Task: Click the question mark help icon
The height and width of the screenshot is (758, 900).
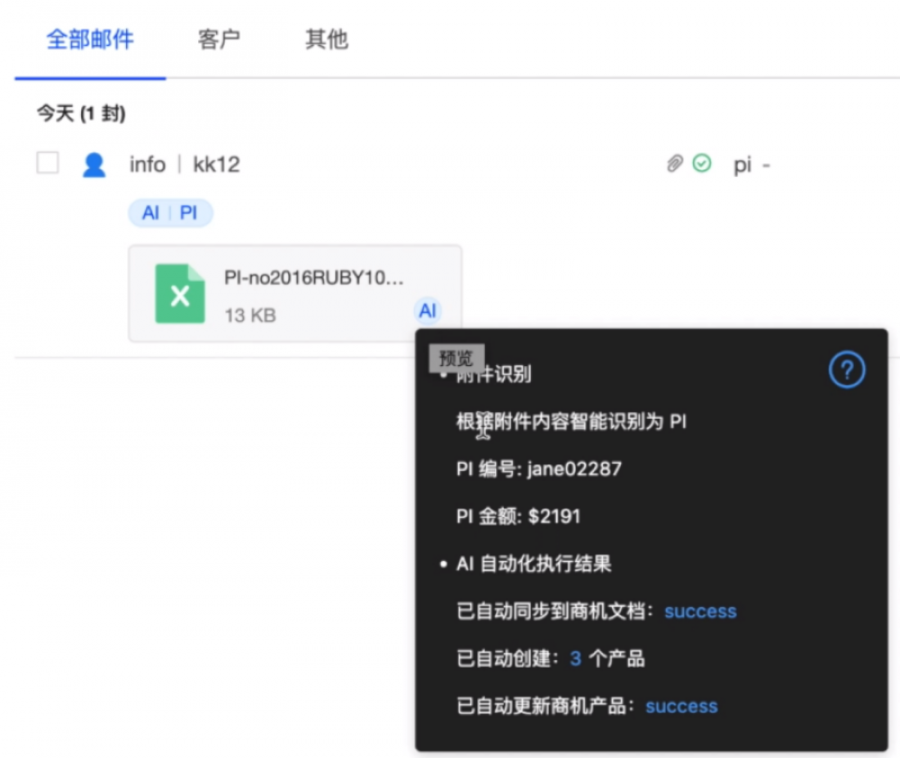Action: [x=847, y=370]
